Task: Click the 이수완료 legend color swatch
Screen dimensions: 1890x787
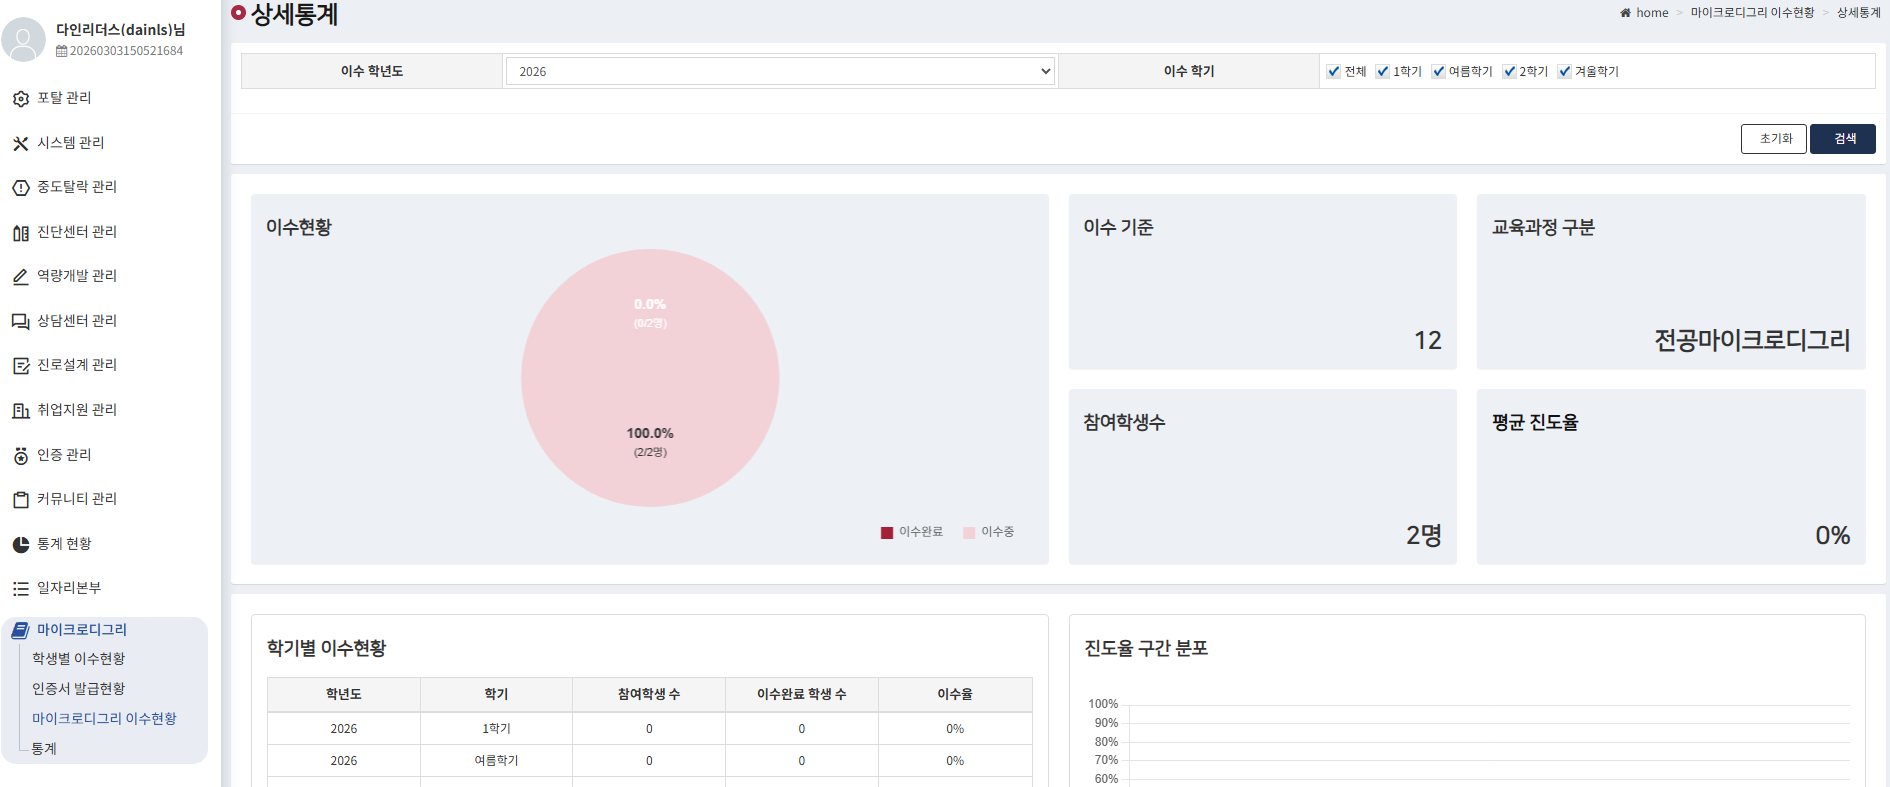Action: click(886, 533)
